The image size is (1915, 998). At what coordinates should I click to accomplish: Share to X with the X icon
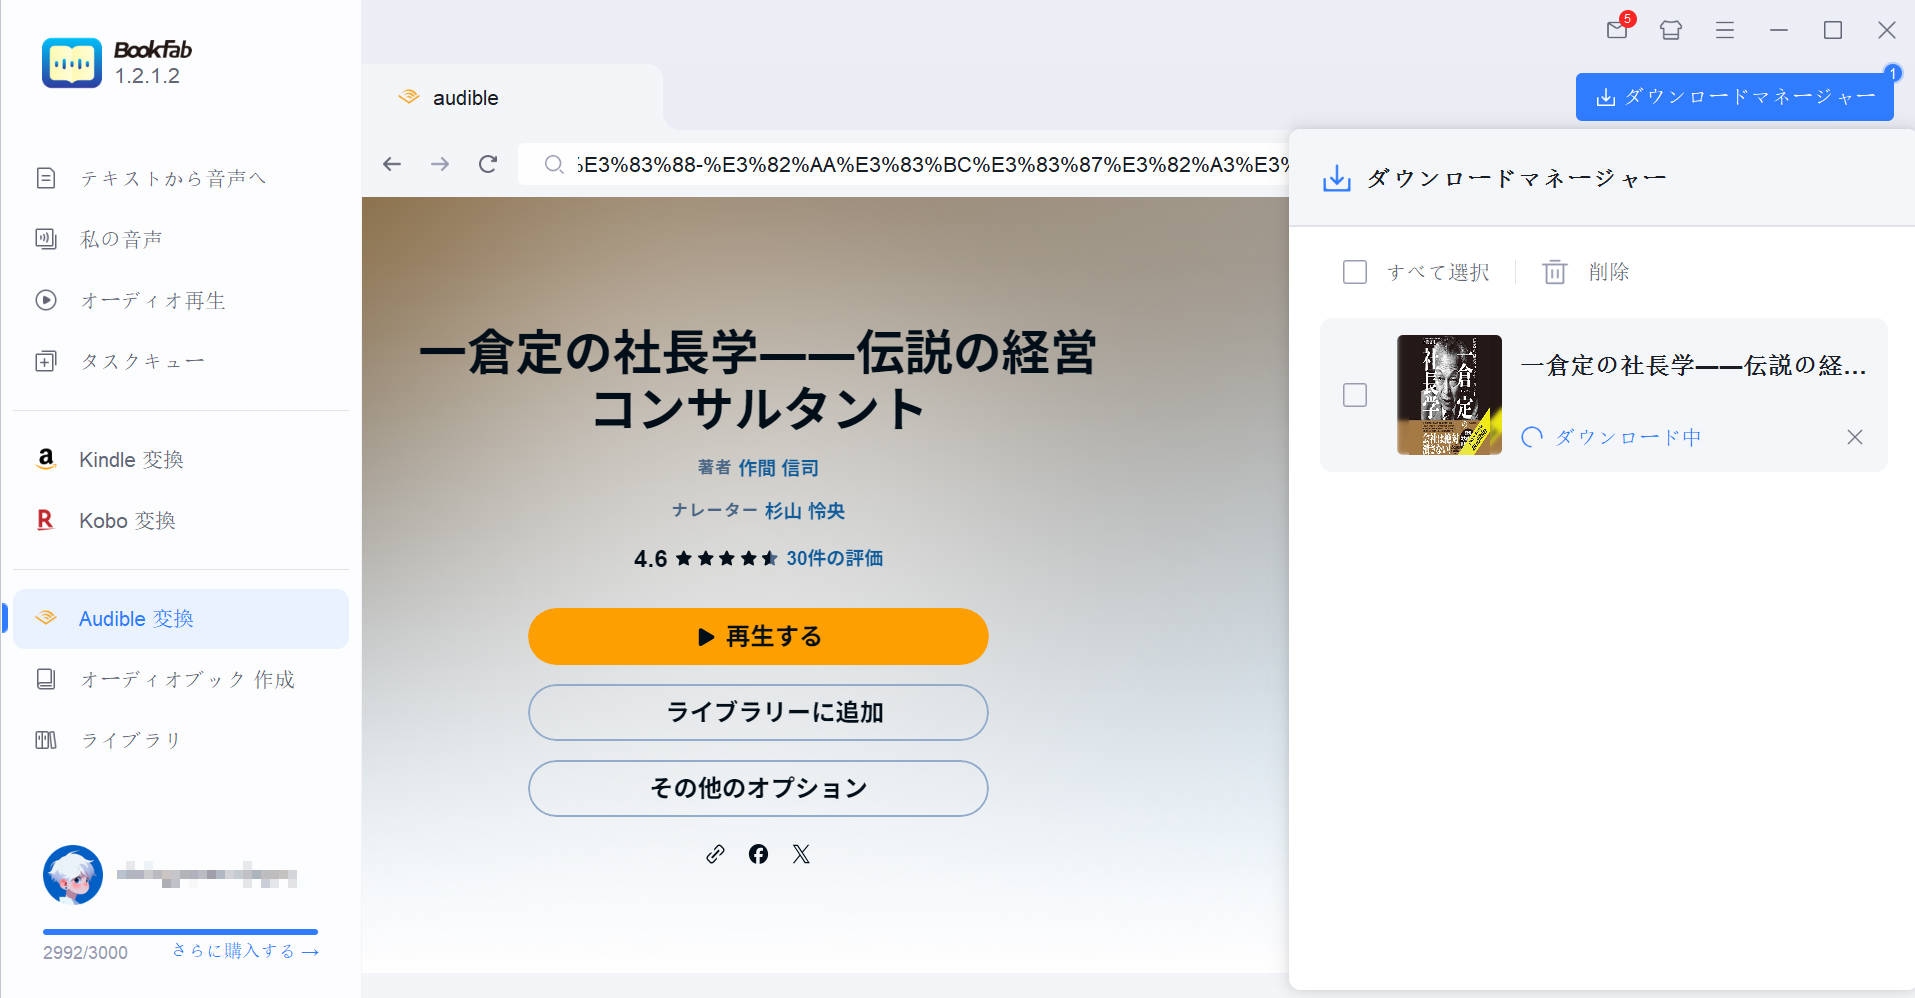800,854
